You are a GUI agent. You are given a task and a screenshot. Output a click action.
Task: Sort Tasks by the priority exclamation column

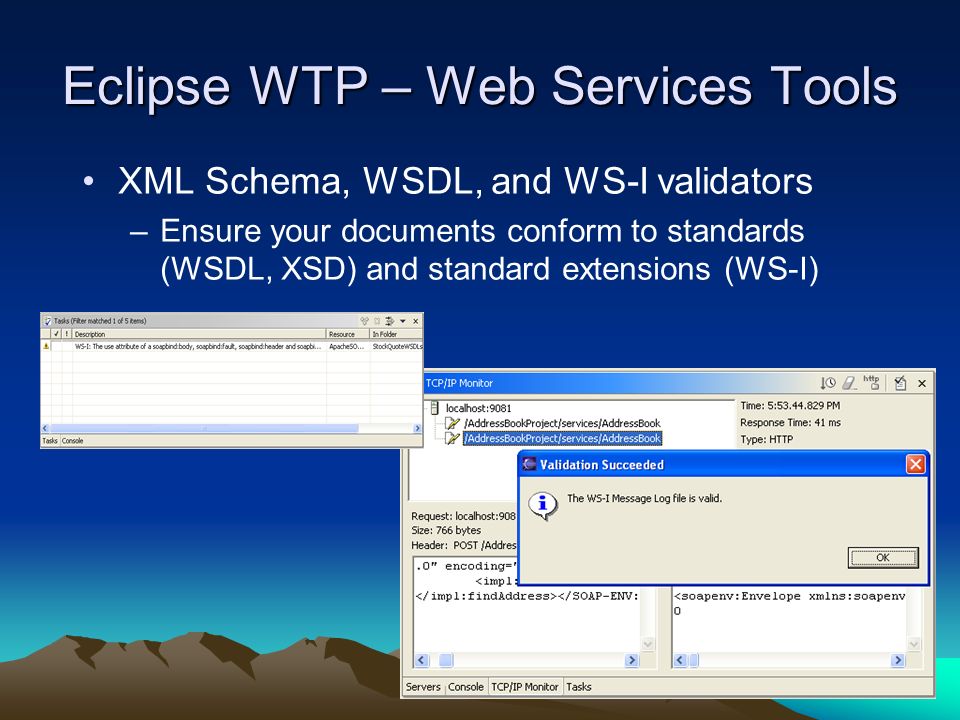coord(67,334)
